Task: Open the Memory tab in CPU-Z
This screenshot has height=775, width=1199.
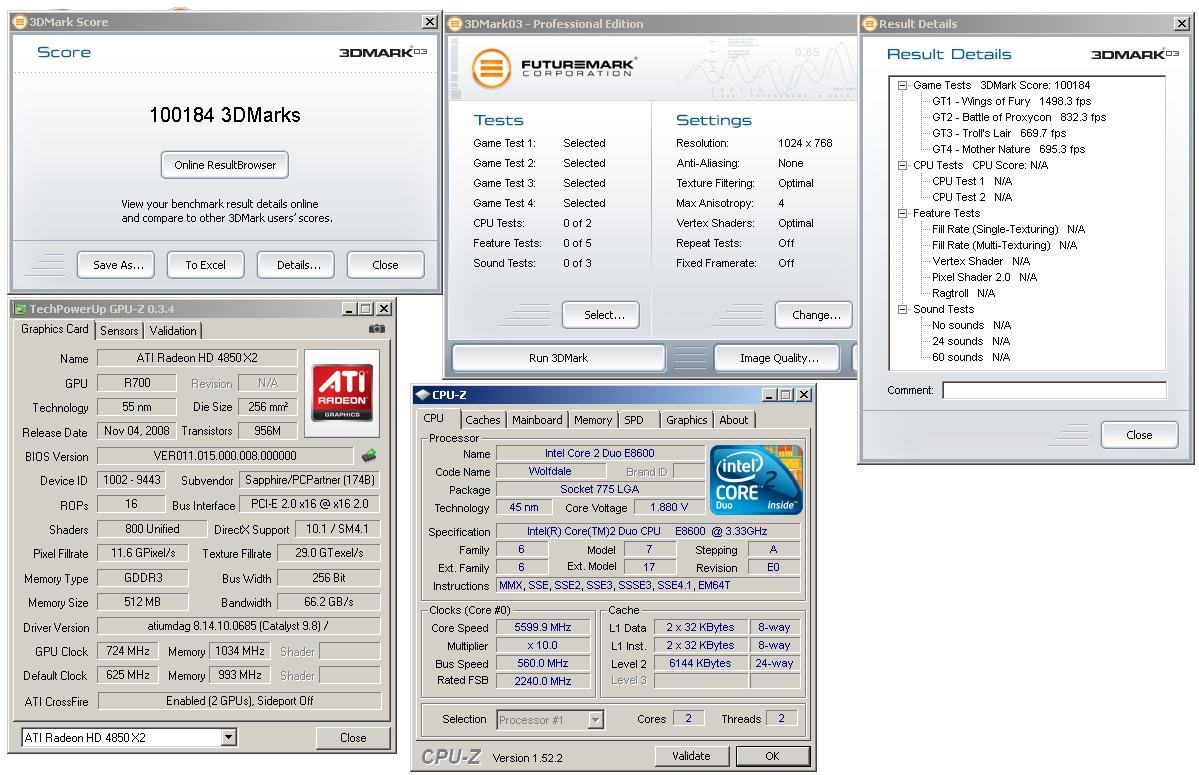Action: pyautogui.click(x=593, y=420)
